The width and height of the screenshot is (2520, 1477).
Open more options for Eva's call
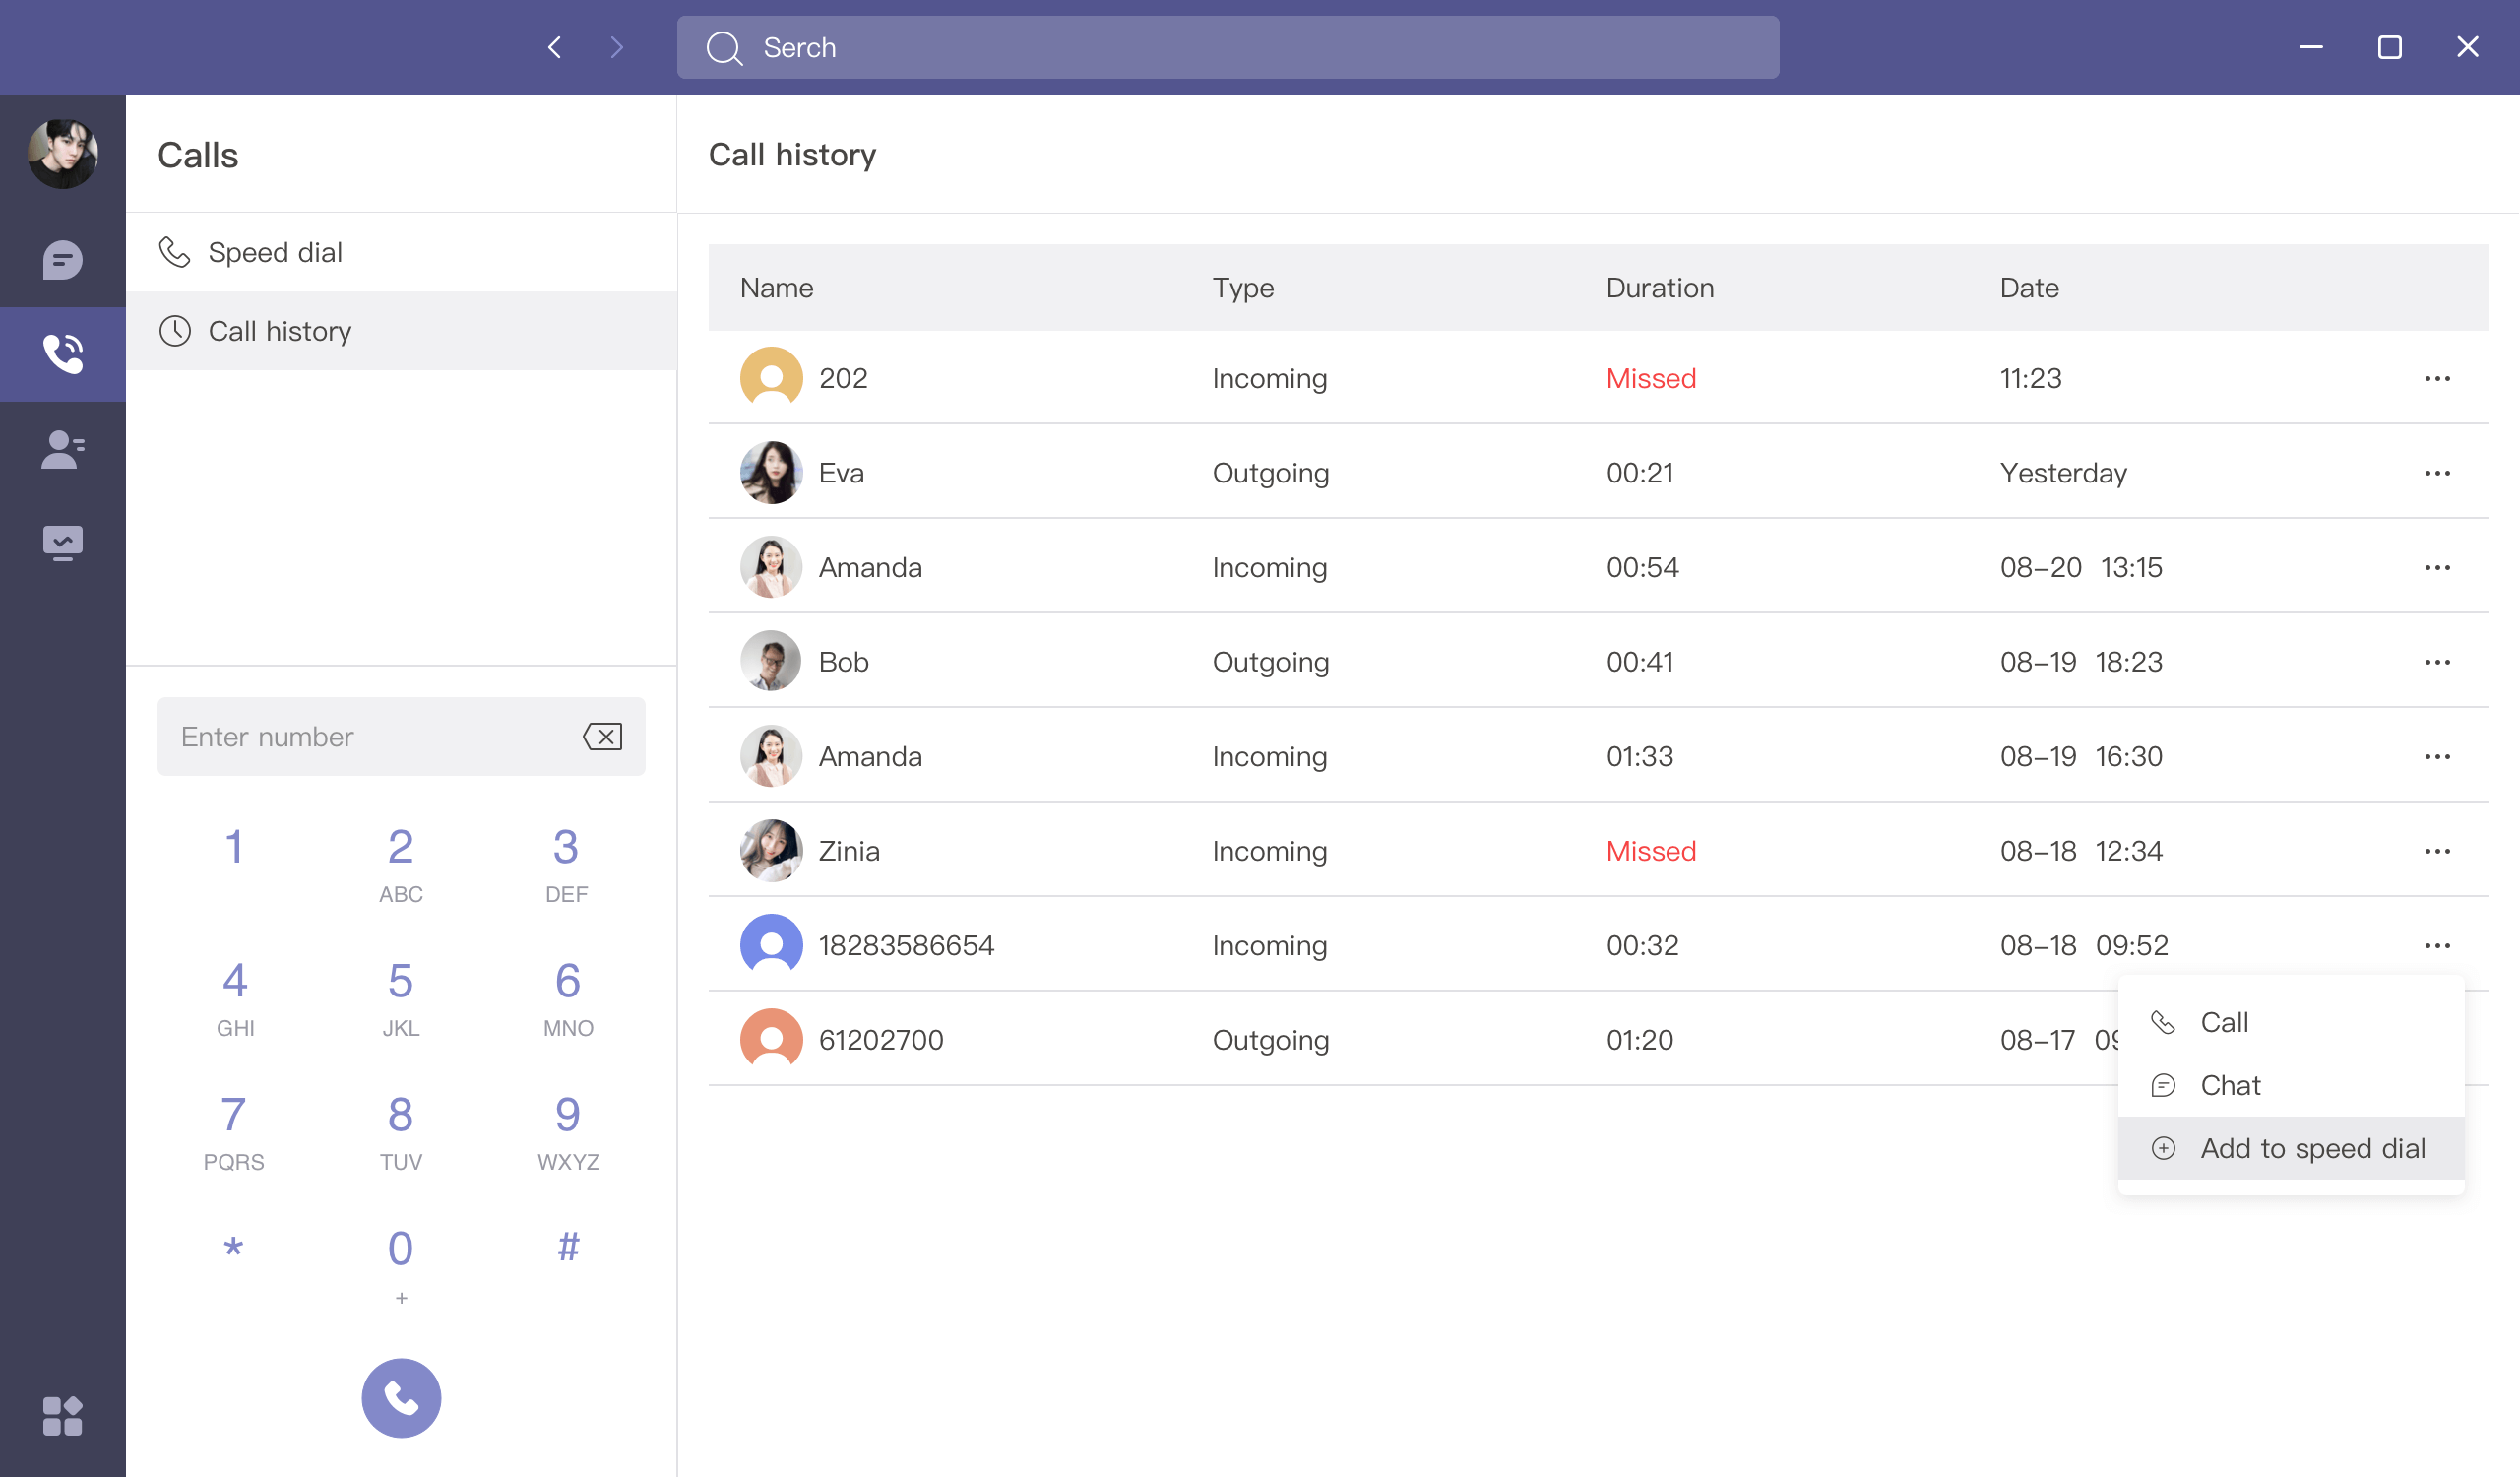2436,473
